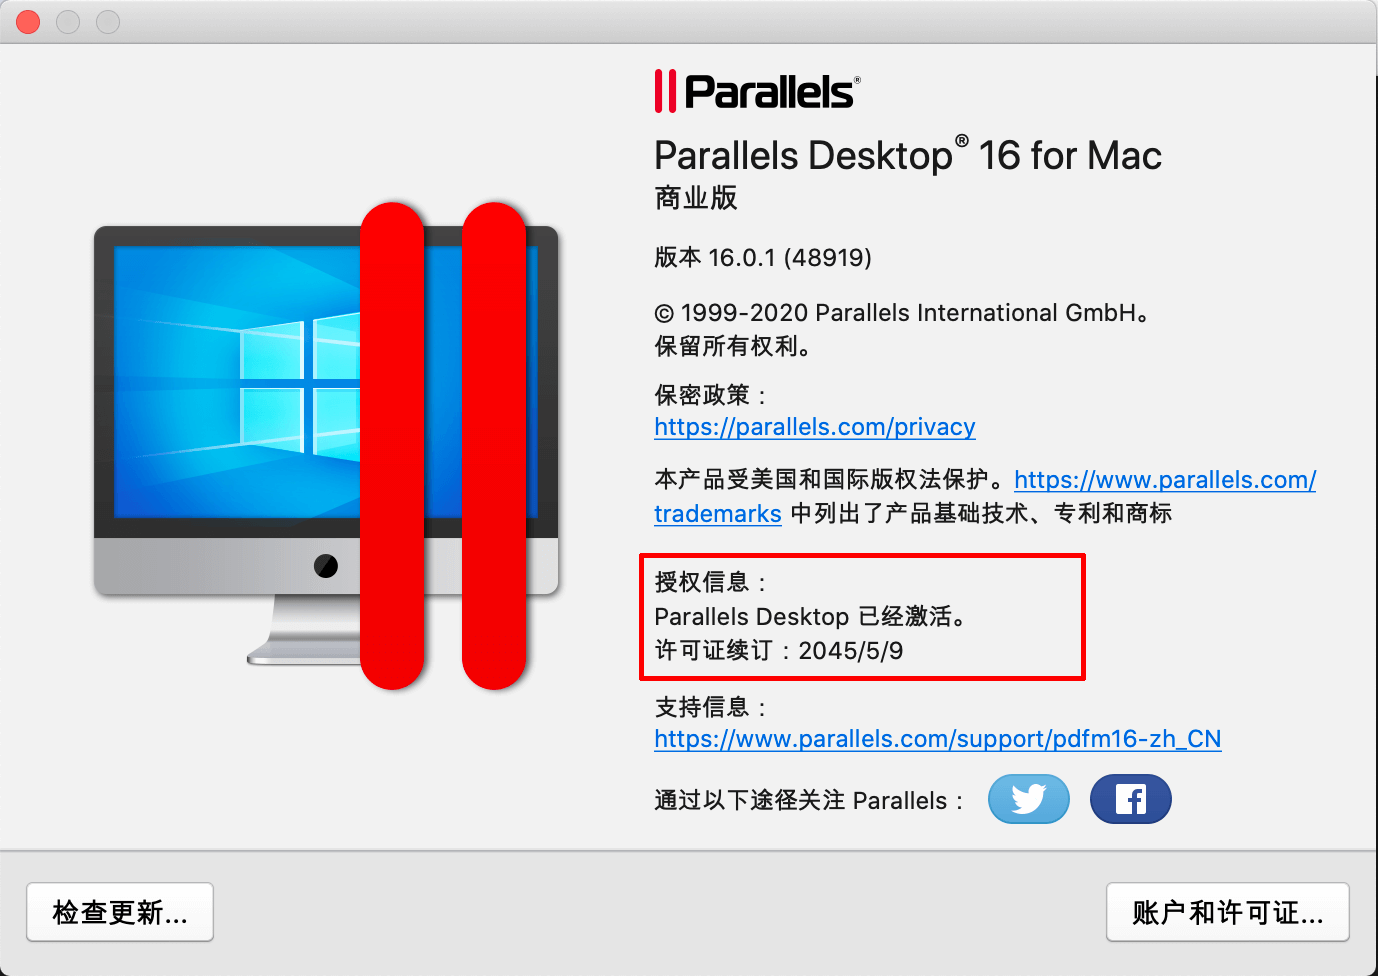
Task: Click the red parallel bars graphic
Action: pyautogui.click(x=443, y=446)
